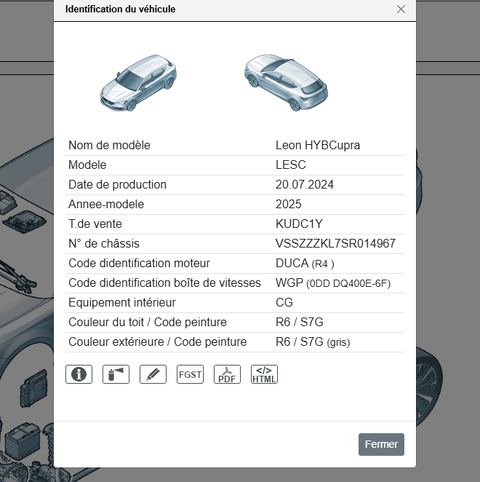
Task: Select the front view car thumbnail
Action: pyautogui.click(x=138, y=83)
